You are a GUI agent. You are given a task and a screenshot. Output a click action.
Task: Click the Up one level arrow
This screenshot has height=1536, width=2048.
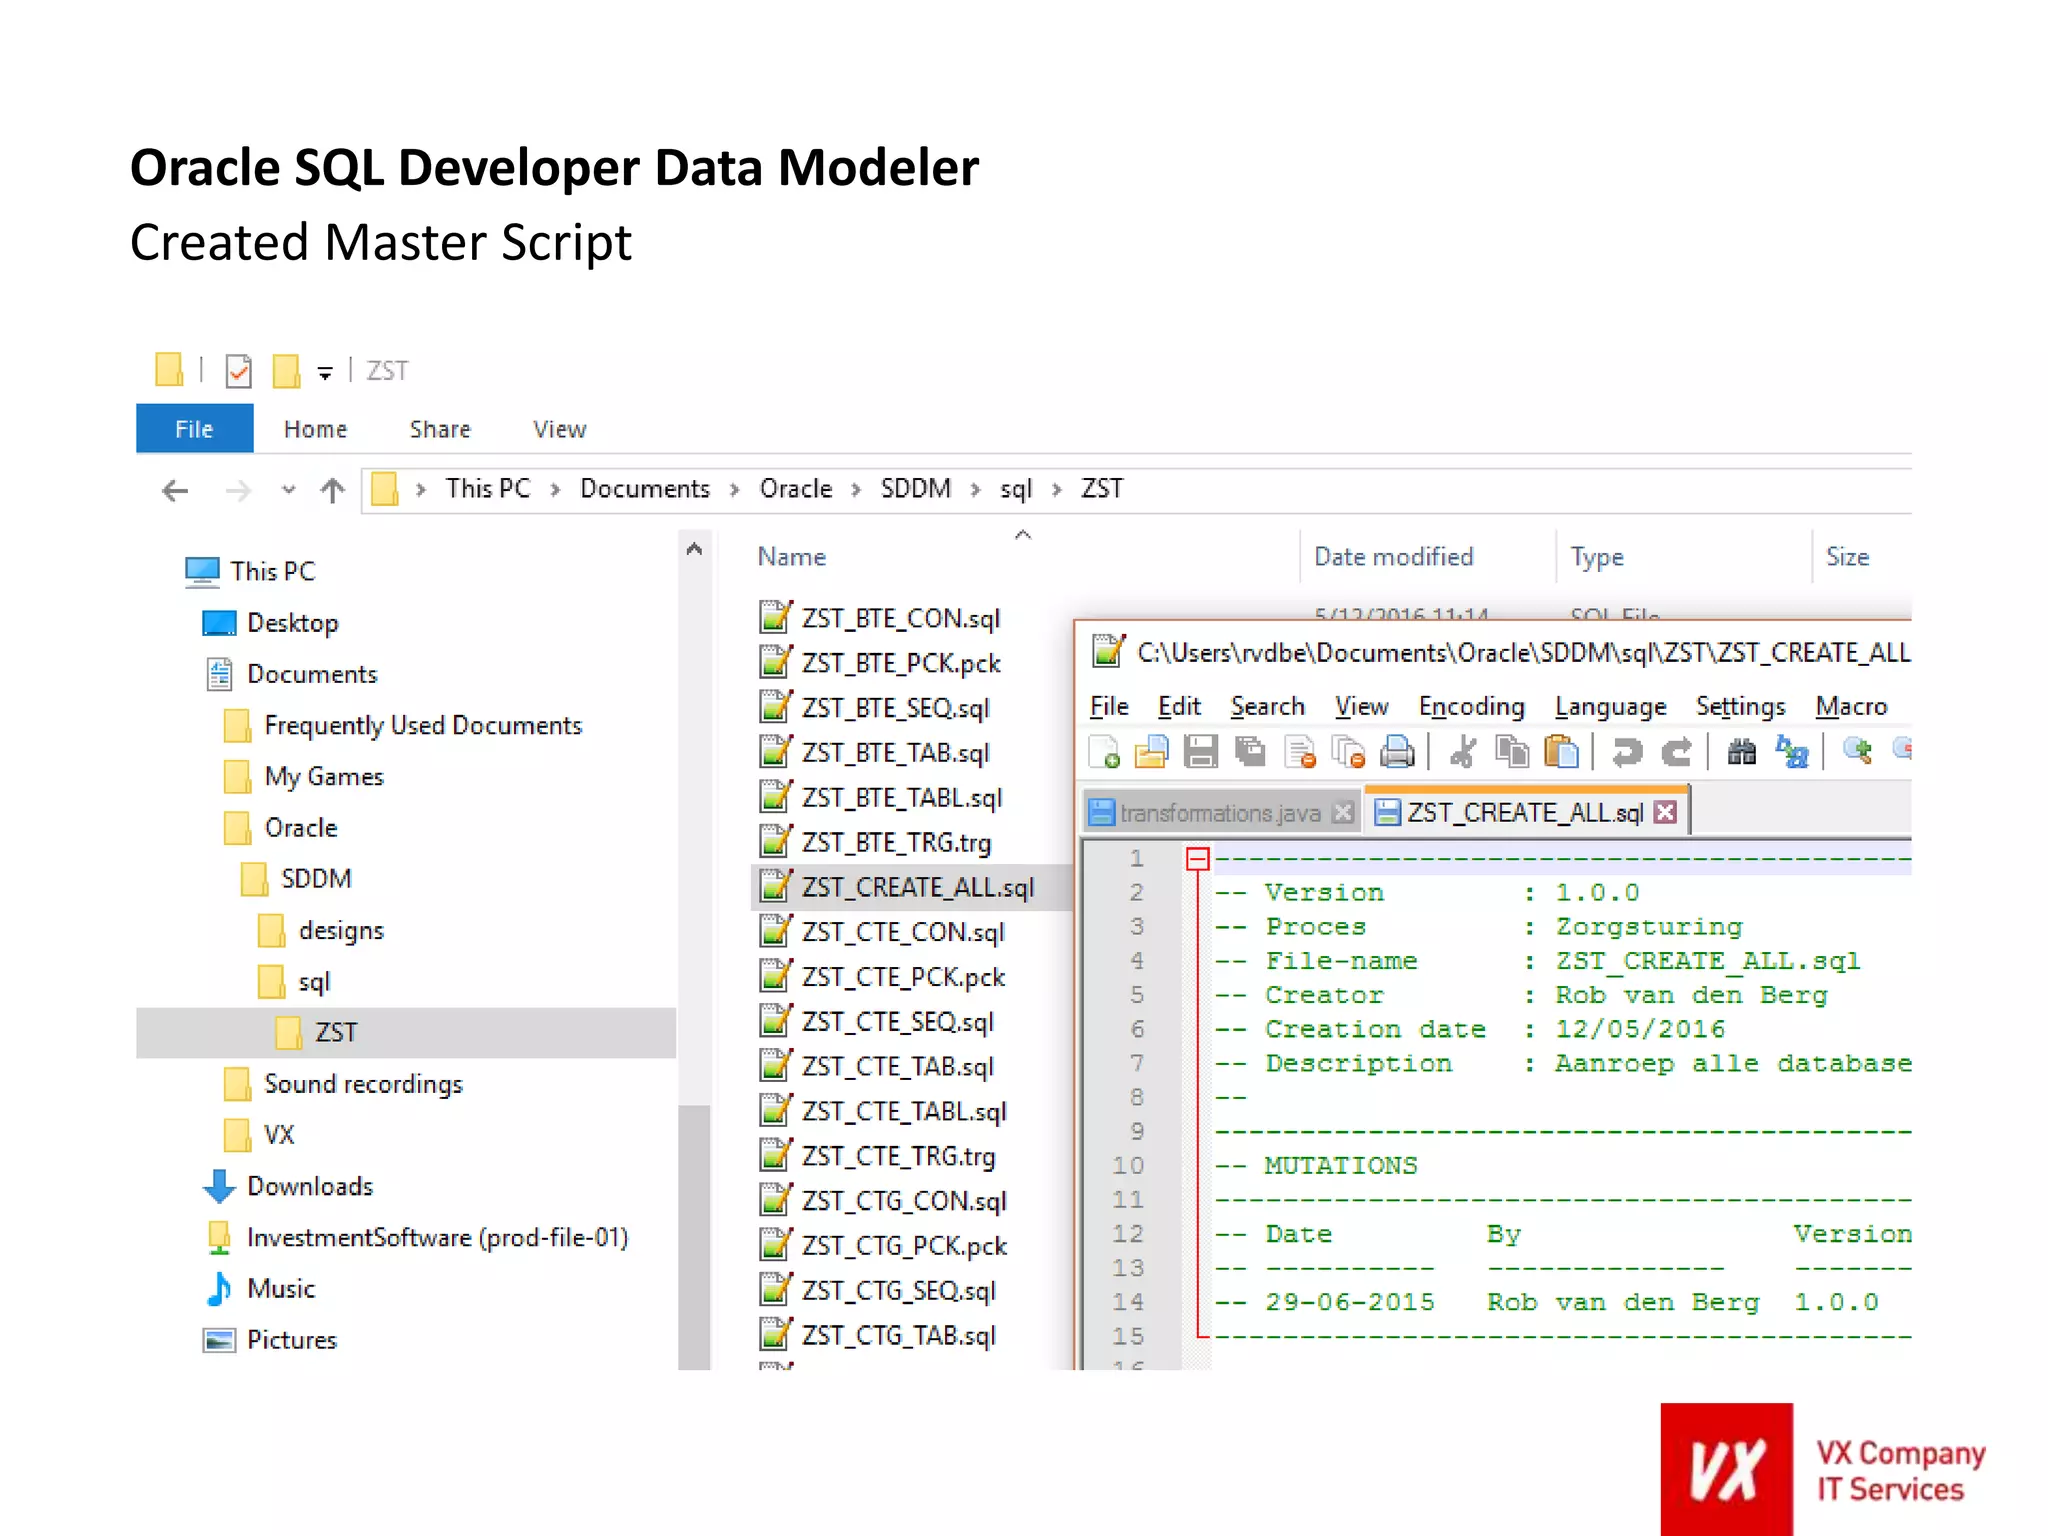pos(332,490)
